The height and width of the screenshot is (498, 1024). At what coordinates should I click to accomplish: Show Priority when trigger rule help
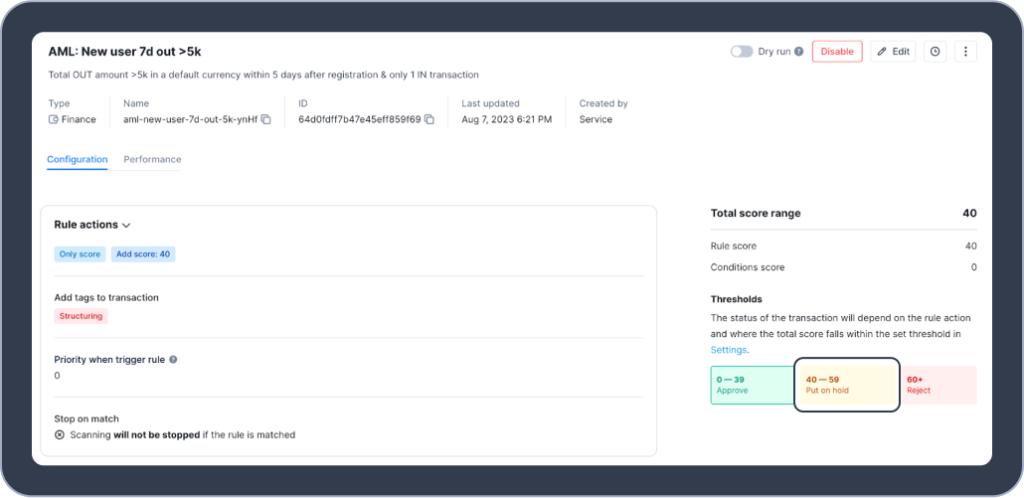(173, 360)
